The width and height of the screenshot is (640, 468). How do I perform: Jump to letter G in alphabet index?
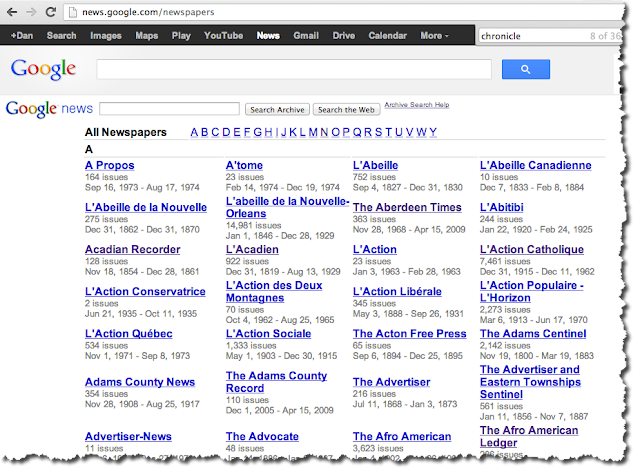(x=257, y=132)
